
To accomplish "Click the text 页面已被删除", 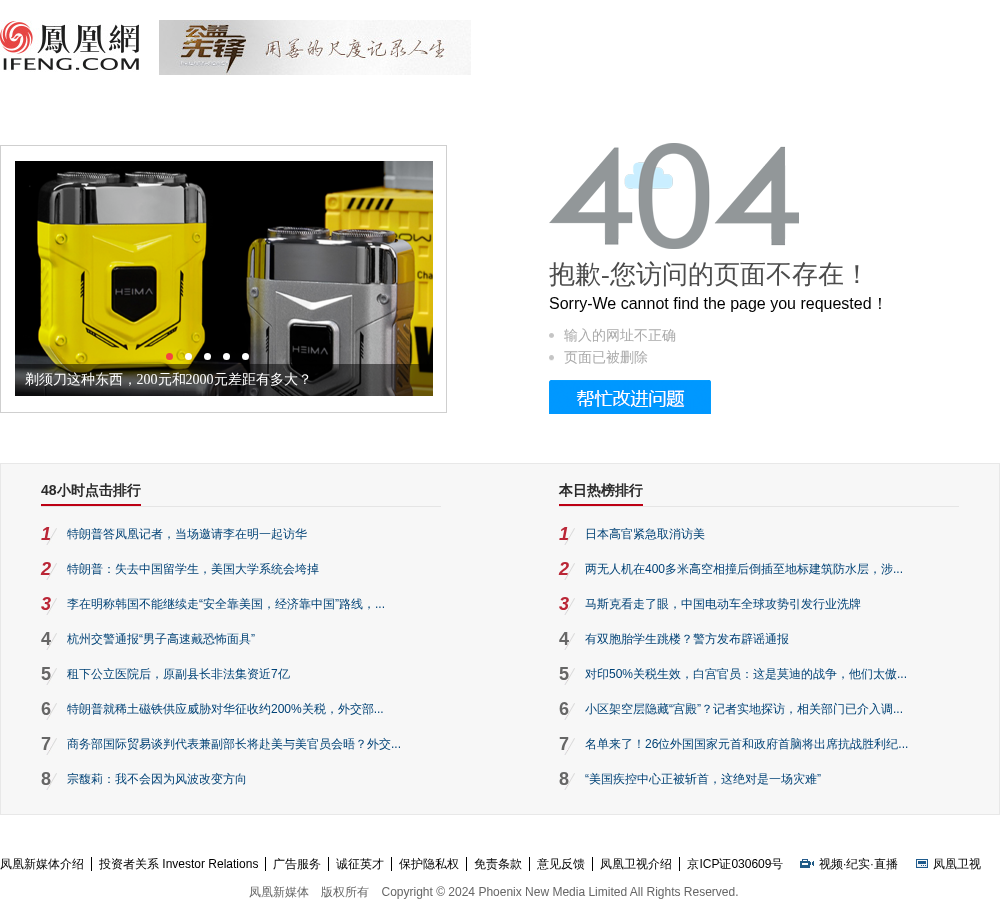I will tap(605, 357).
